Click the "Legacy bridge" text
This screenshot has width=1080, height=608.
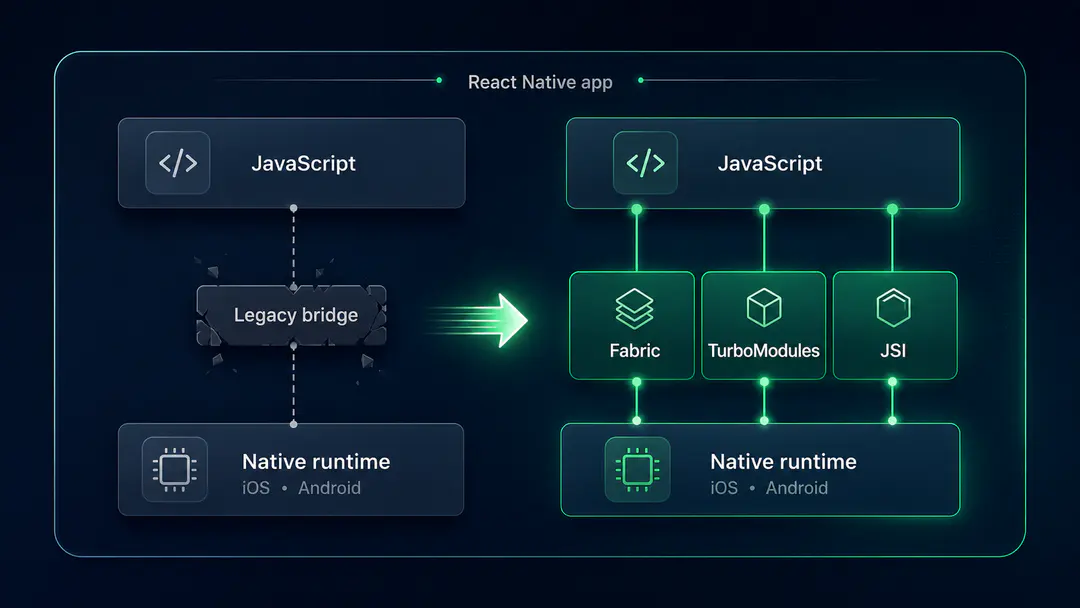[295, 315]
